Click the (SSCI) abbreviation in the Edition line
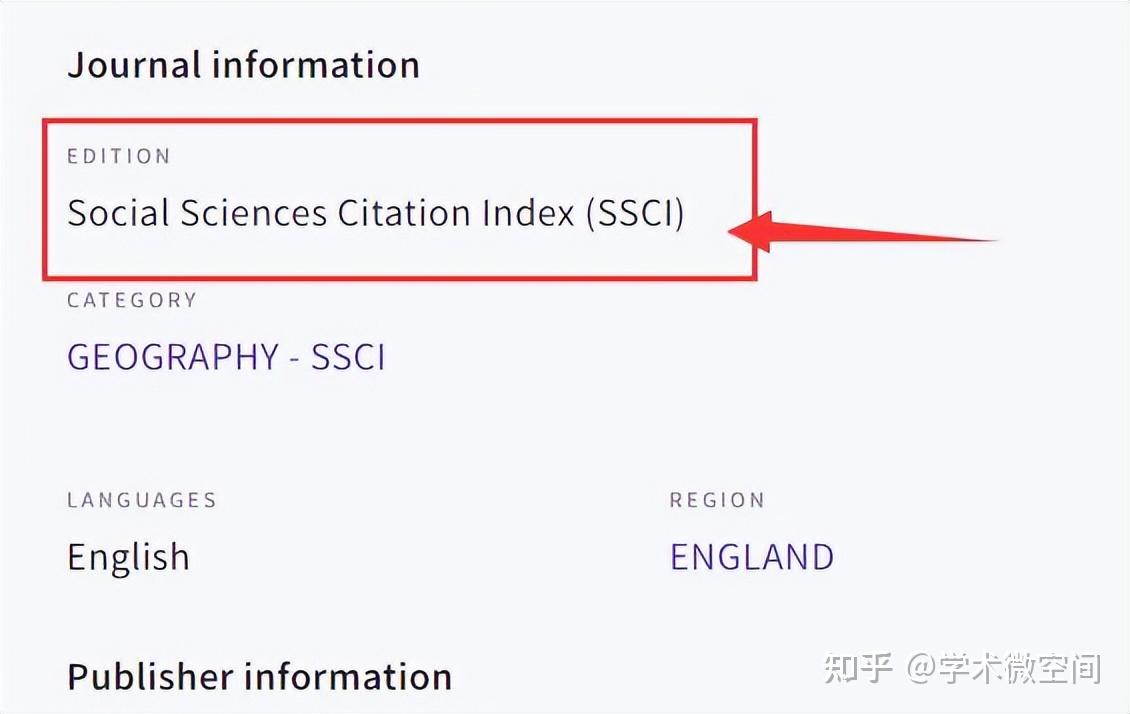This screenshot has height=714, width=1130. coord(635,214)
